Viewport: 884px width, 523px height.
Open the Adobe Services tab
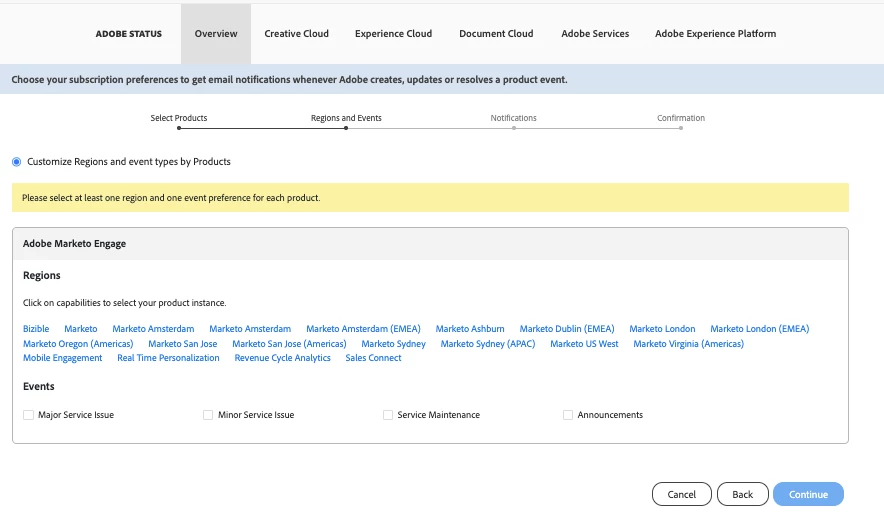point(595,34)
